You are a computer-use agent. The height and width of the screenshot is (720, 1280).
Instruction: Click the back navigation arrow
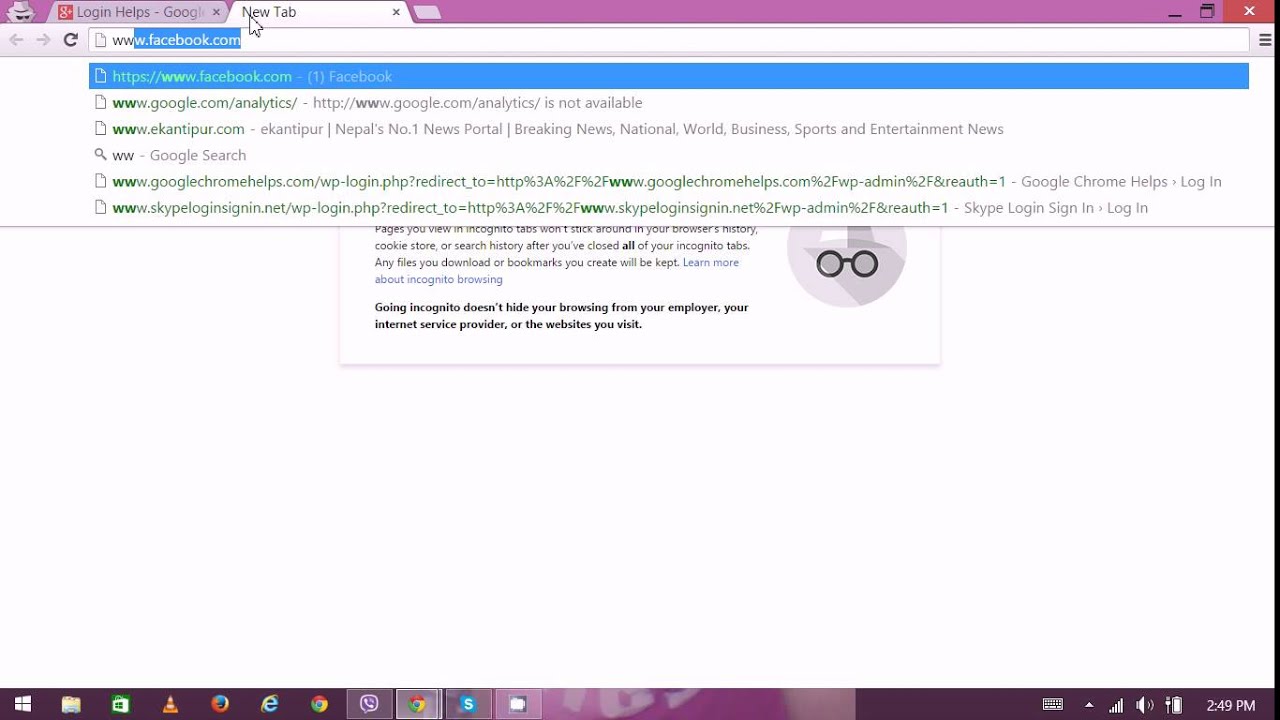pos(16,40)
